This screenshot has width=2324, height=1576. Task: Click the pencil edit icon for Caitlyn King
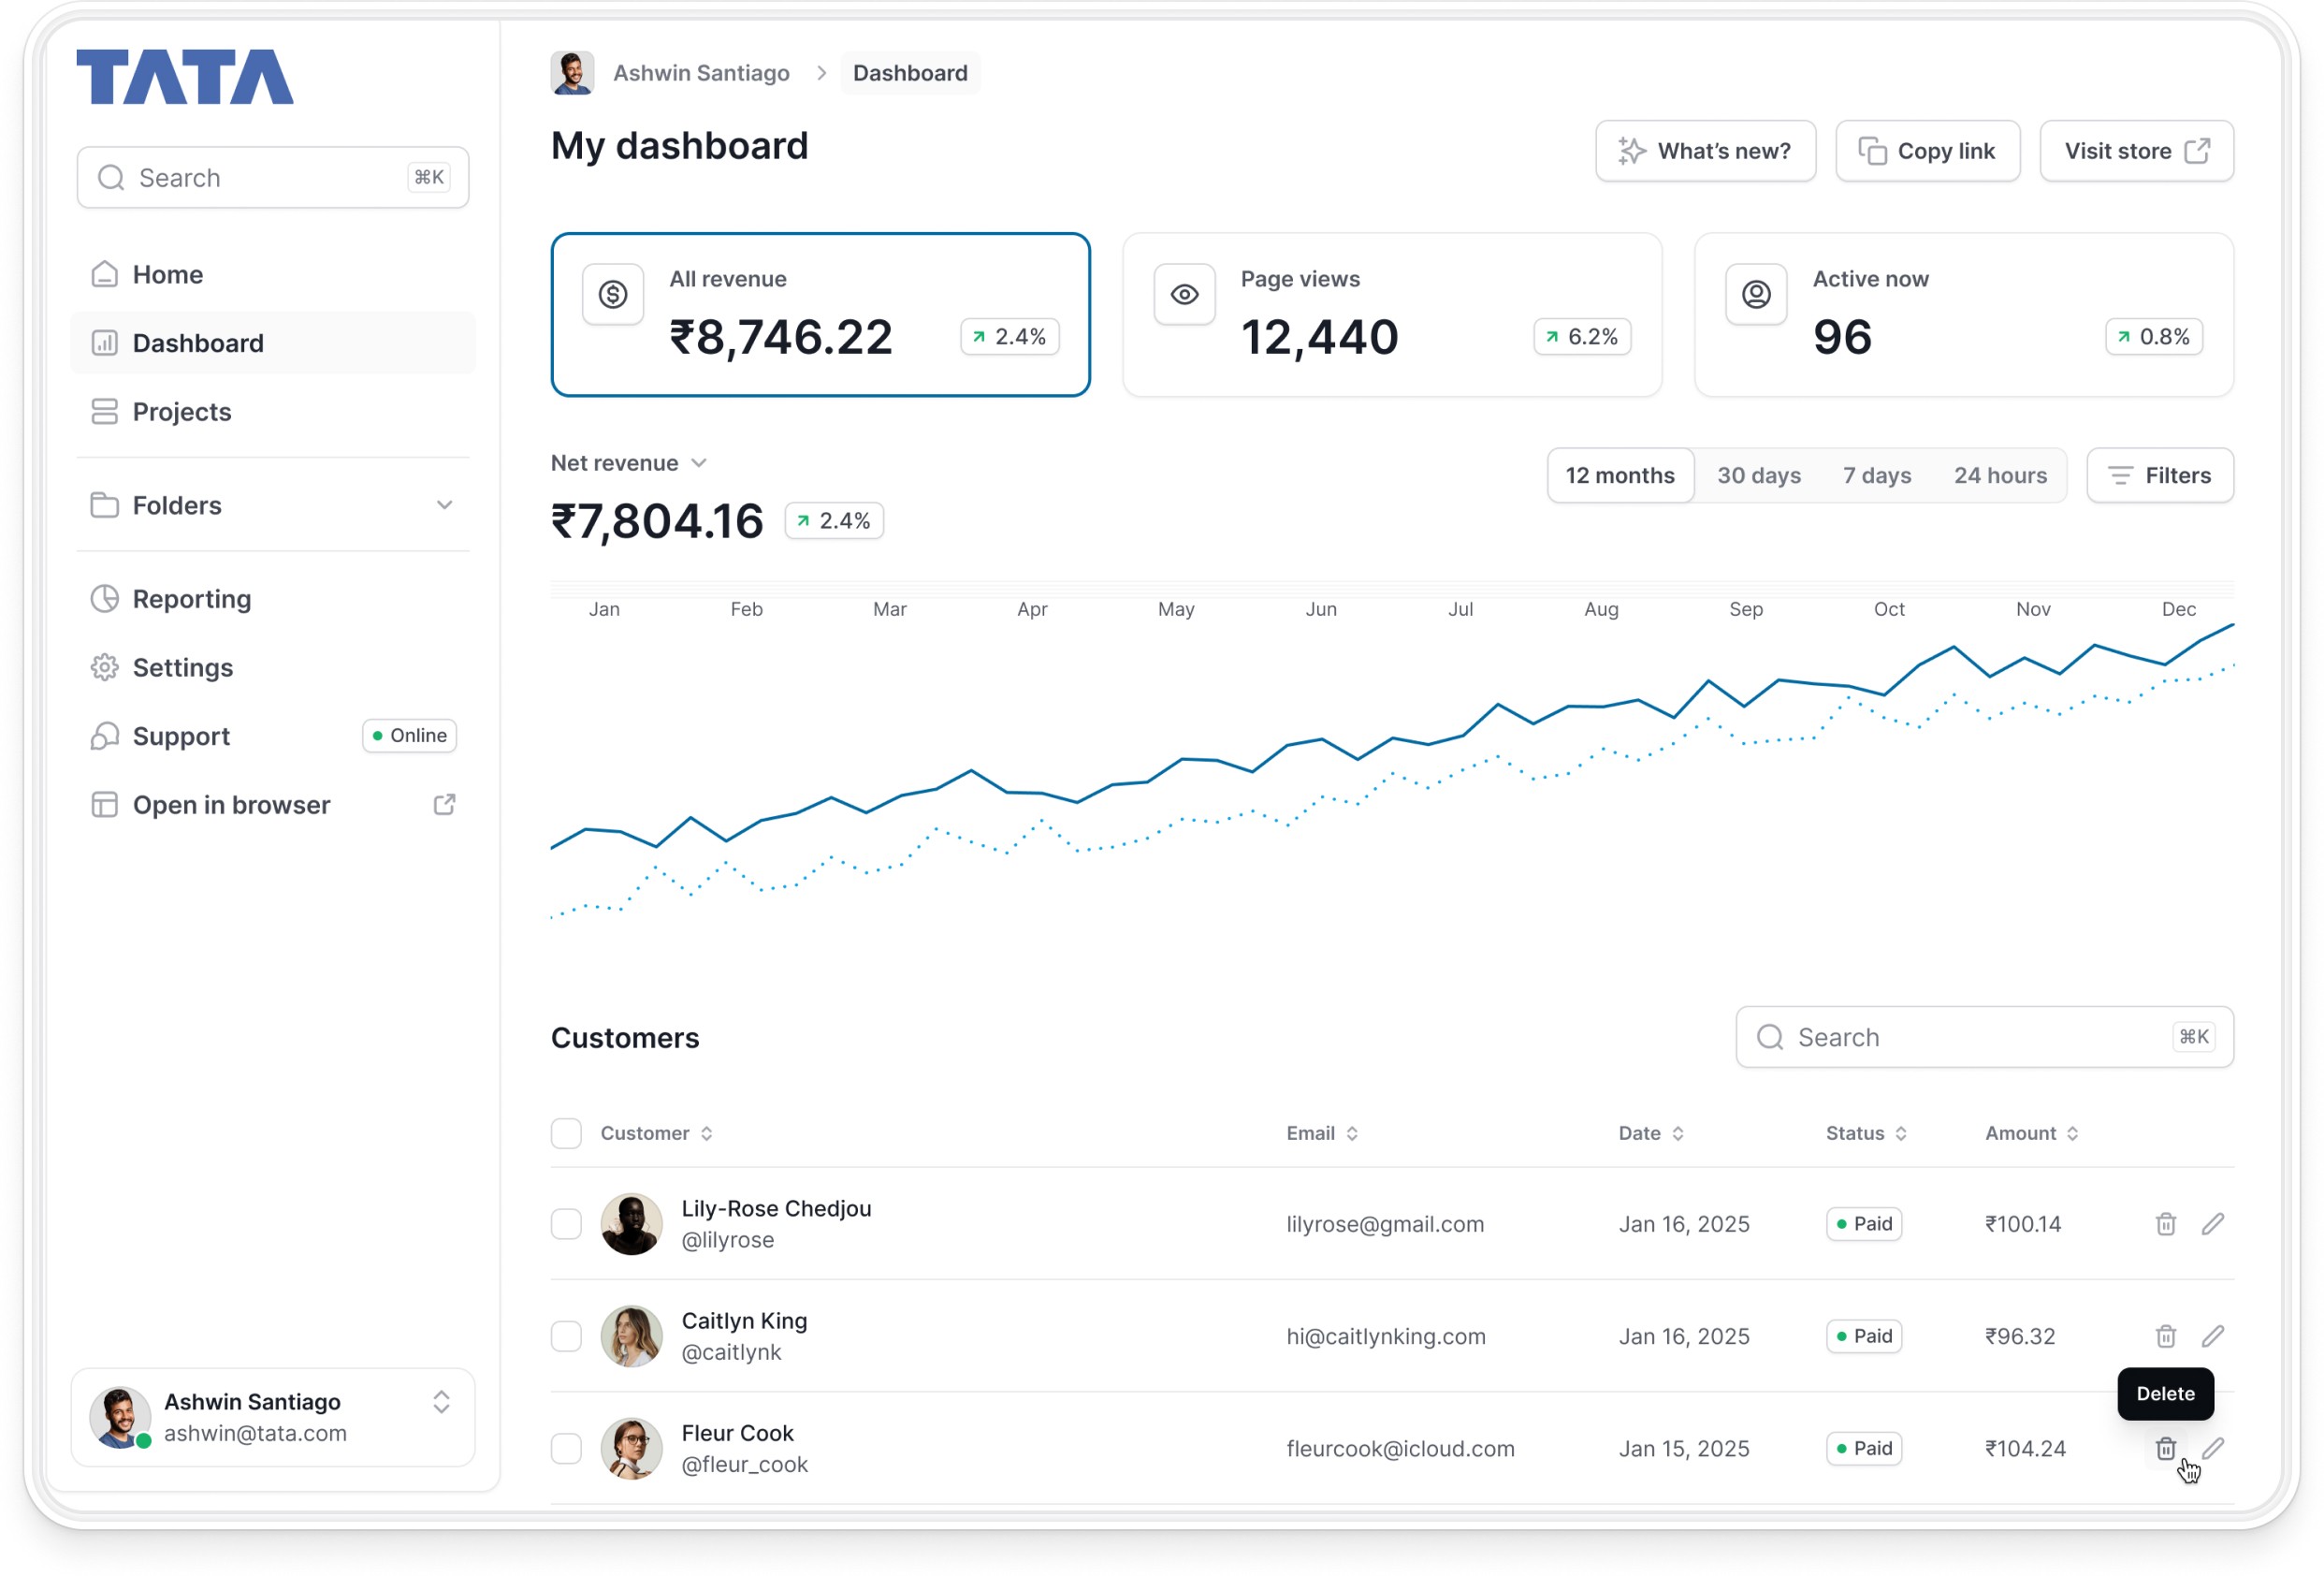(2212, 1335)
